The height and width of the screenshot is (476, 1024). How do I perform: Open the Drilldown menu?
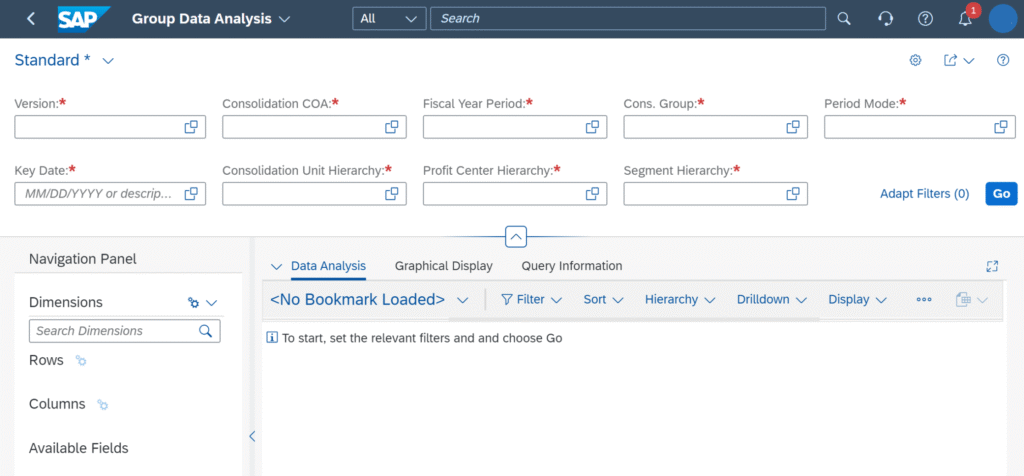coord(772,300)
